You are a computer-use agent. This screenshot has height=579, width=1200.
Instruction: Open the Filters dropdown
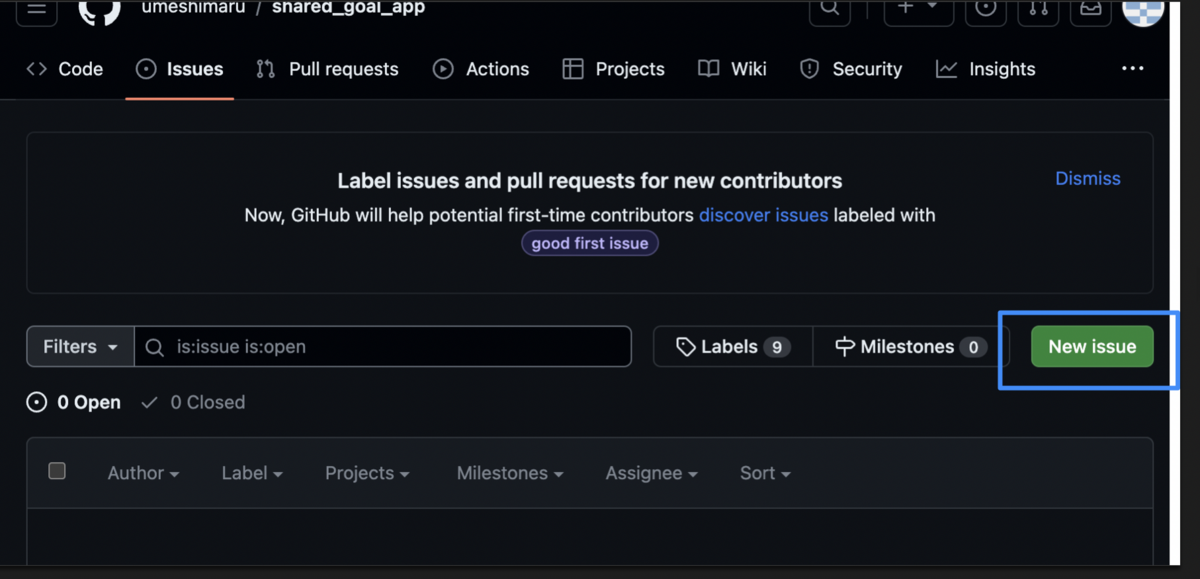coord(79,346)
